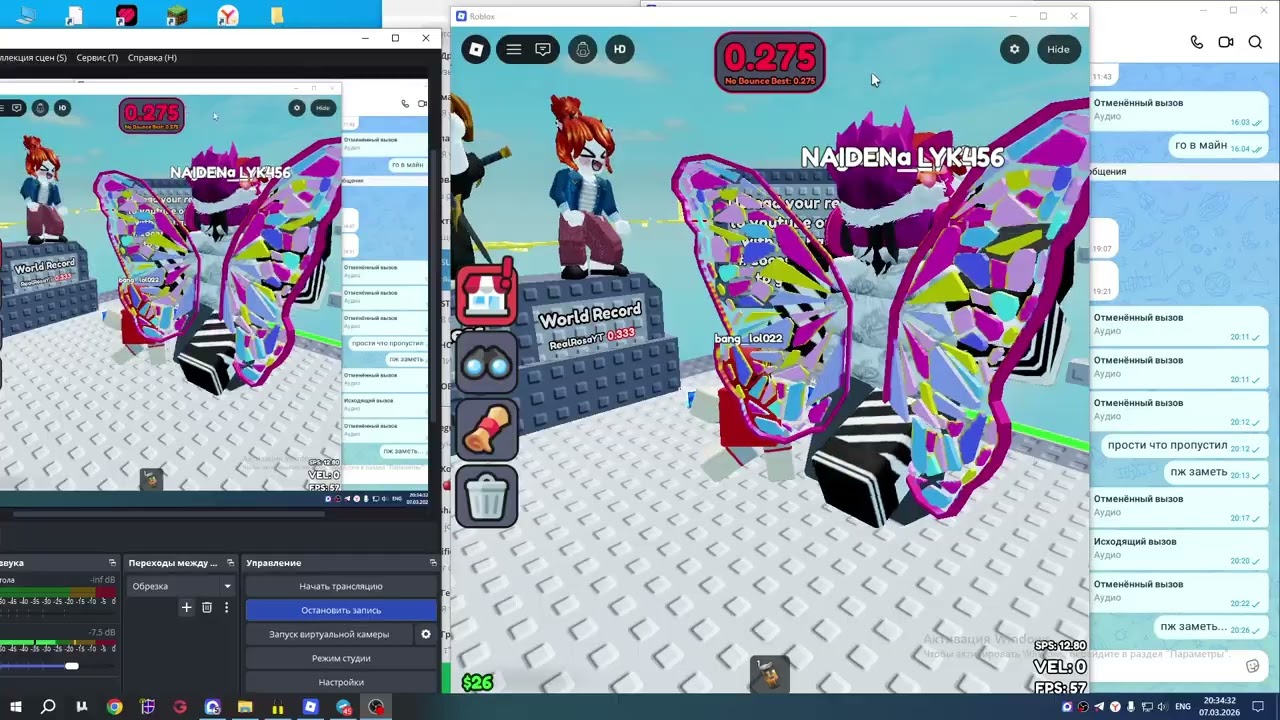Open the Roblox game settings gear
Image resolution: width=1280 pixels, height=720 pixels.
[x=1014, y=49]
